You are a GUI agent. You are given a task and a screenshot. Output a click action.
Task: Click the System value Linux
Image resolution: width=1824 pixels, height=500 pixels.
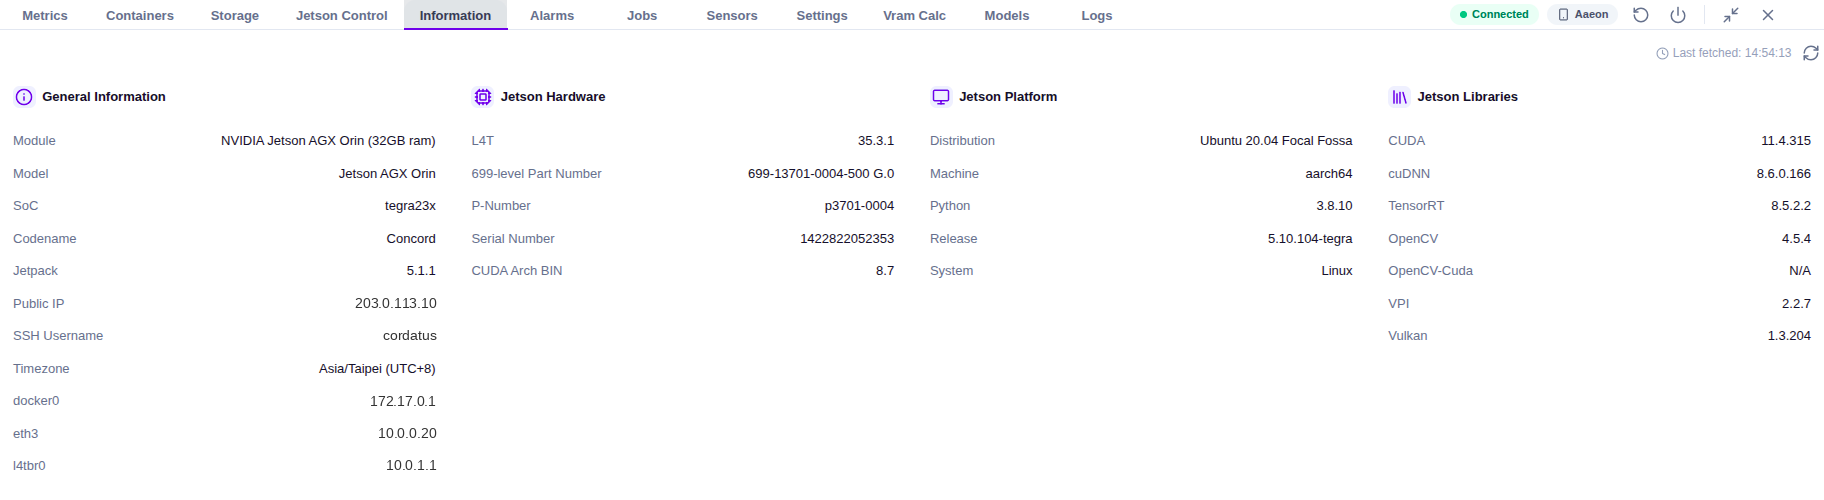(1337, 271)
